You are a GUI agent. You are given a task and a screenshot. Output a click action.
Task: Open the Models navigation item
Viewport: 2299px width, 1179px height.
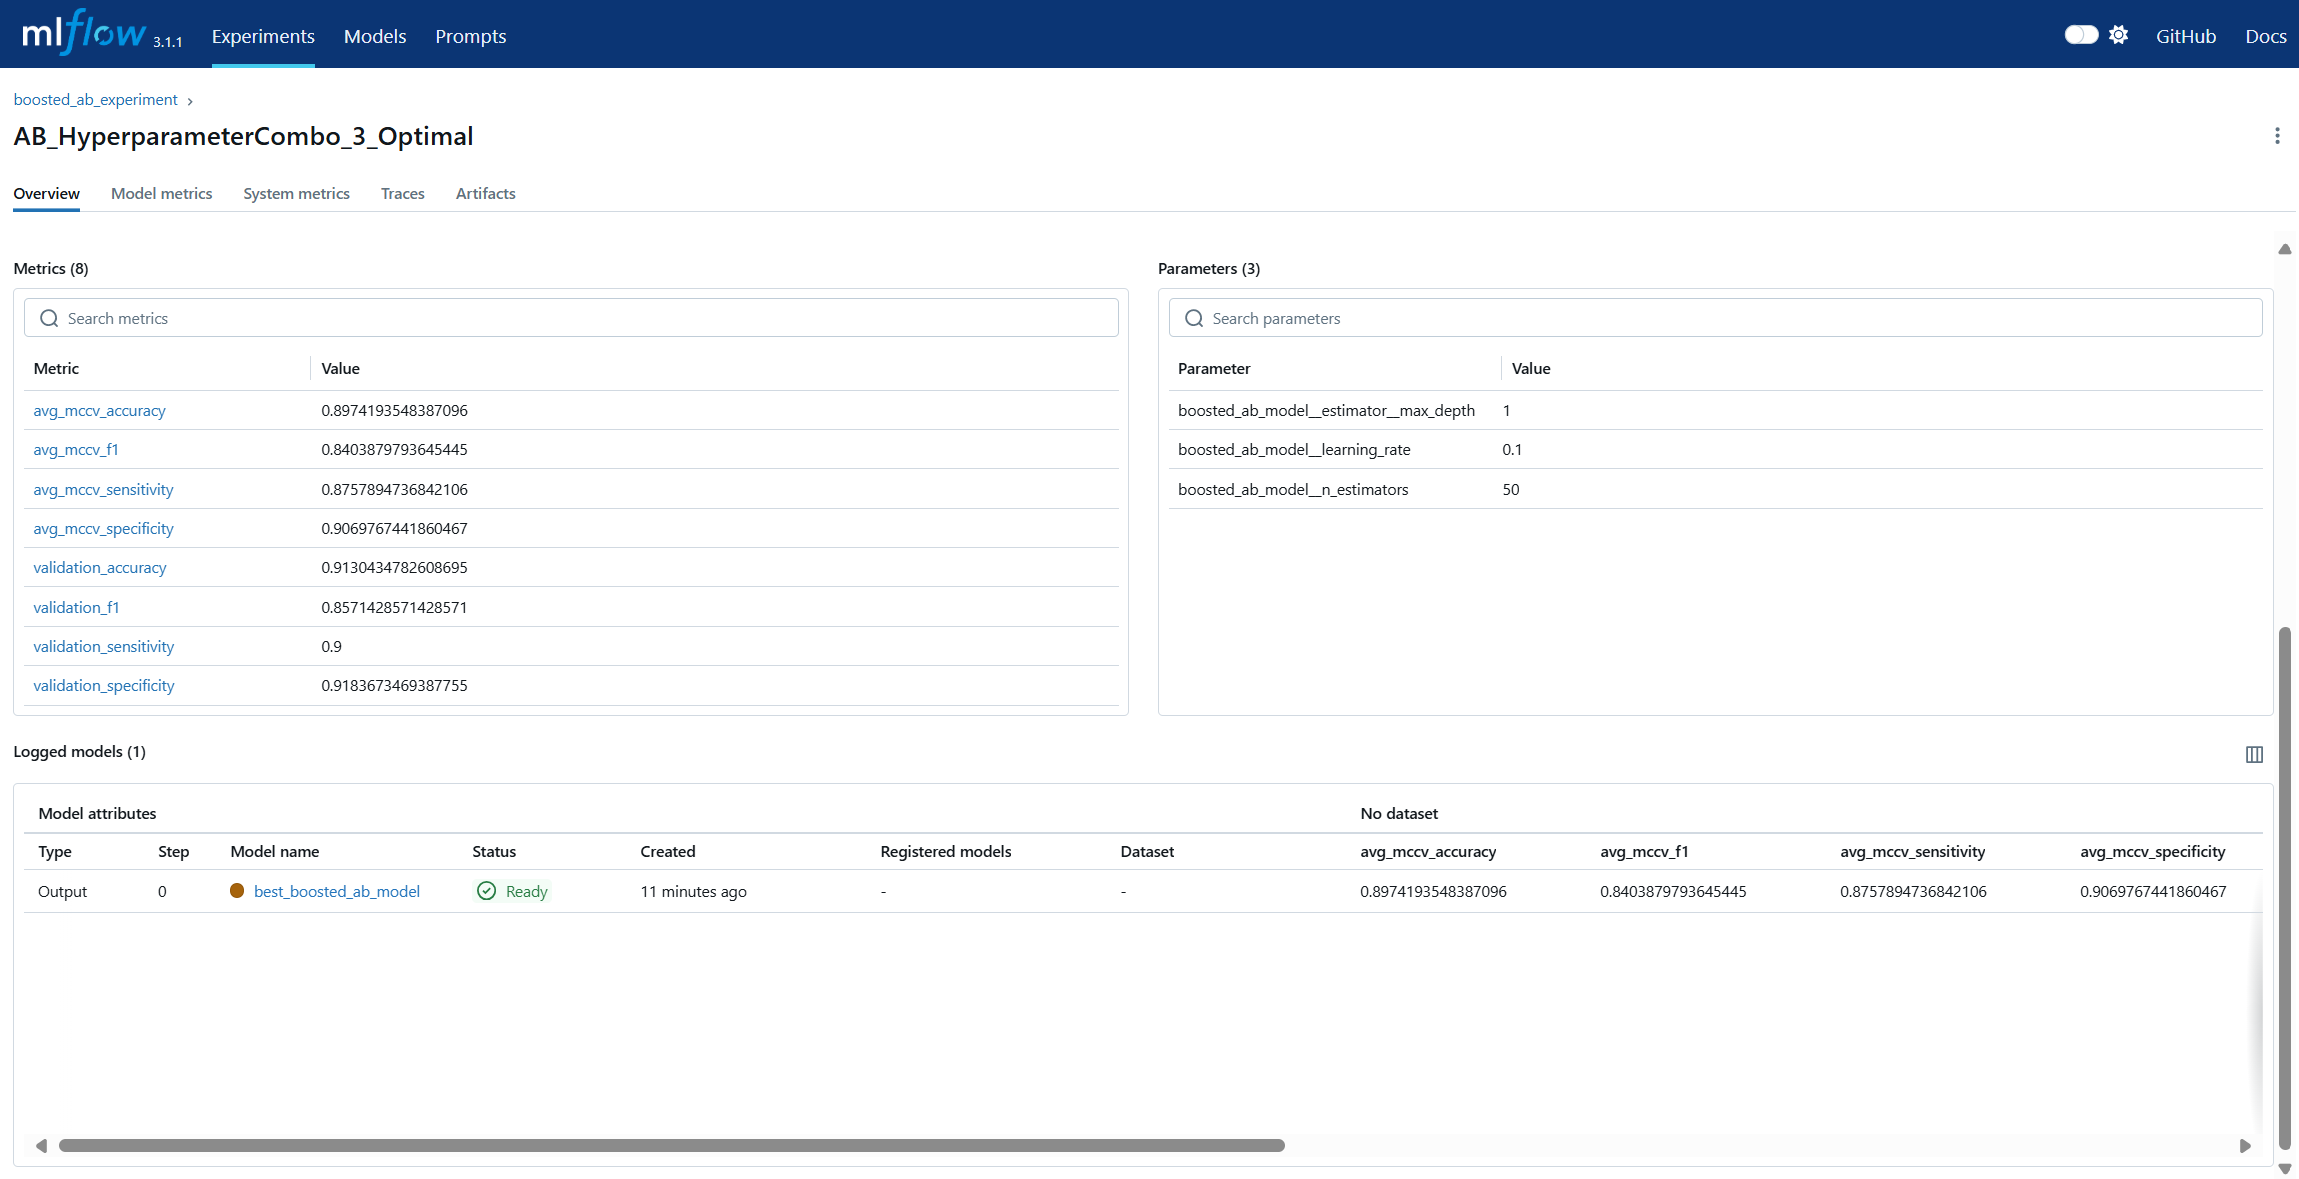[x=375, y=36]
